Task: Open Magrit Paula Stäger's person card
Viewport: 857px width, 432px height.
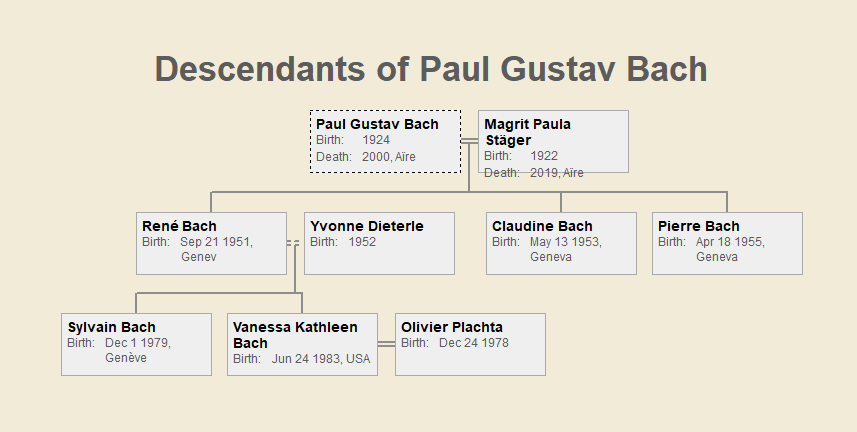Action: tap(553, 141)
